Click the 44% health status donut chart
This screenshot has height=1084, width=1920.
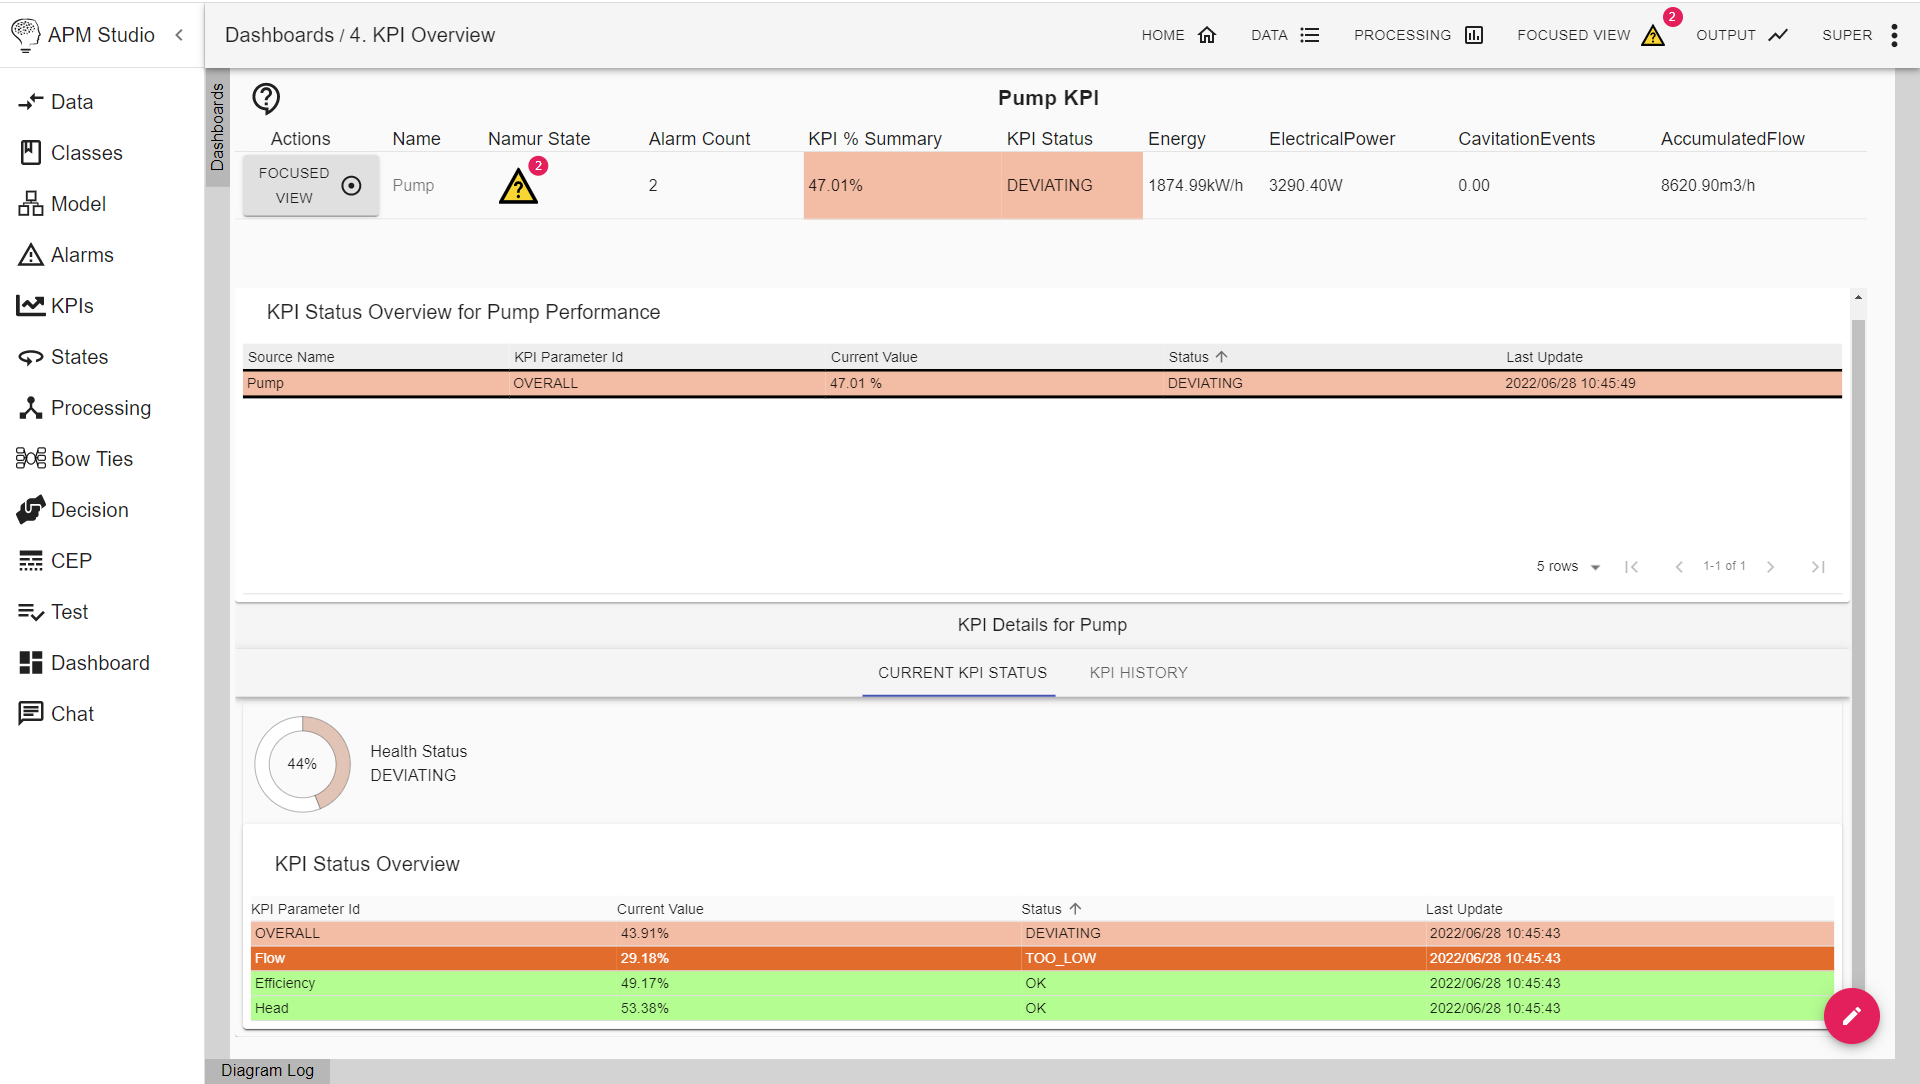point(301,763)
